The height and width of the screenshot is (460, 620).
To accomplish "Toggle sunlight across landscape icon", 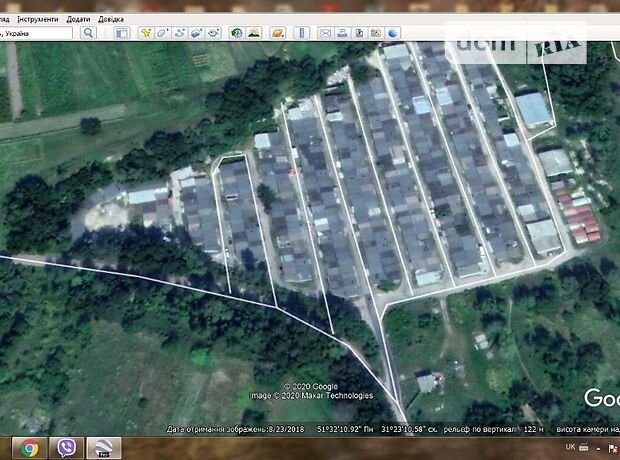I will 254,33.
